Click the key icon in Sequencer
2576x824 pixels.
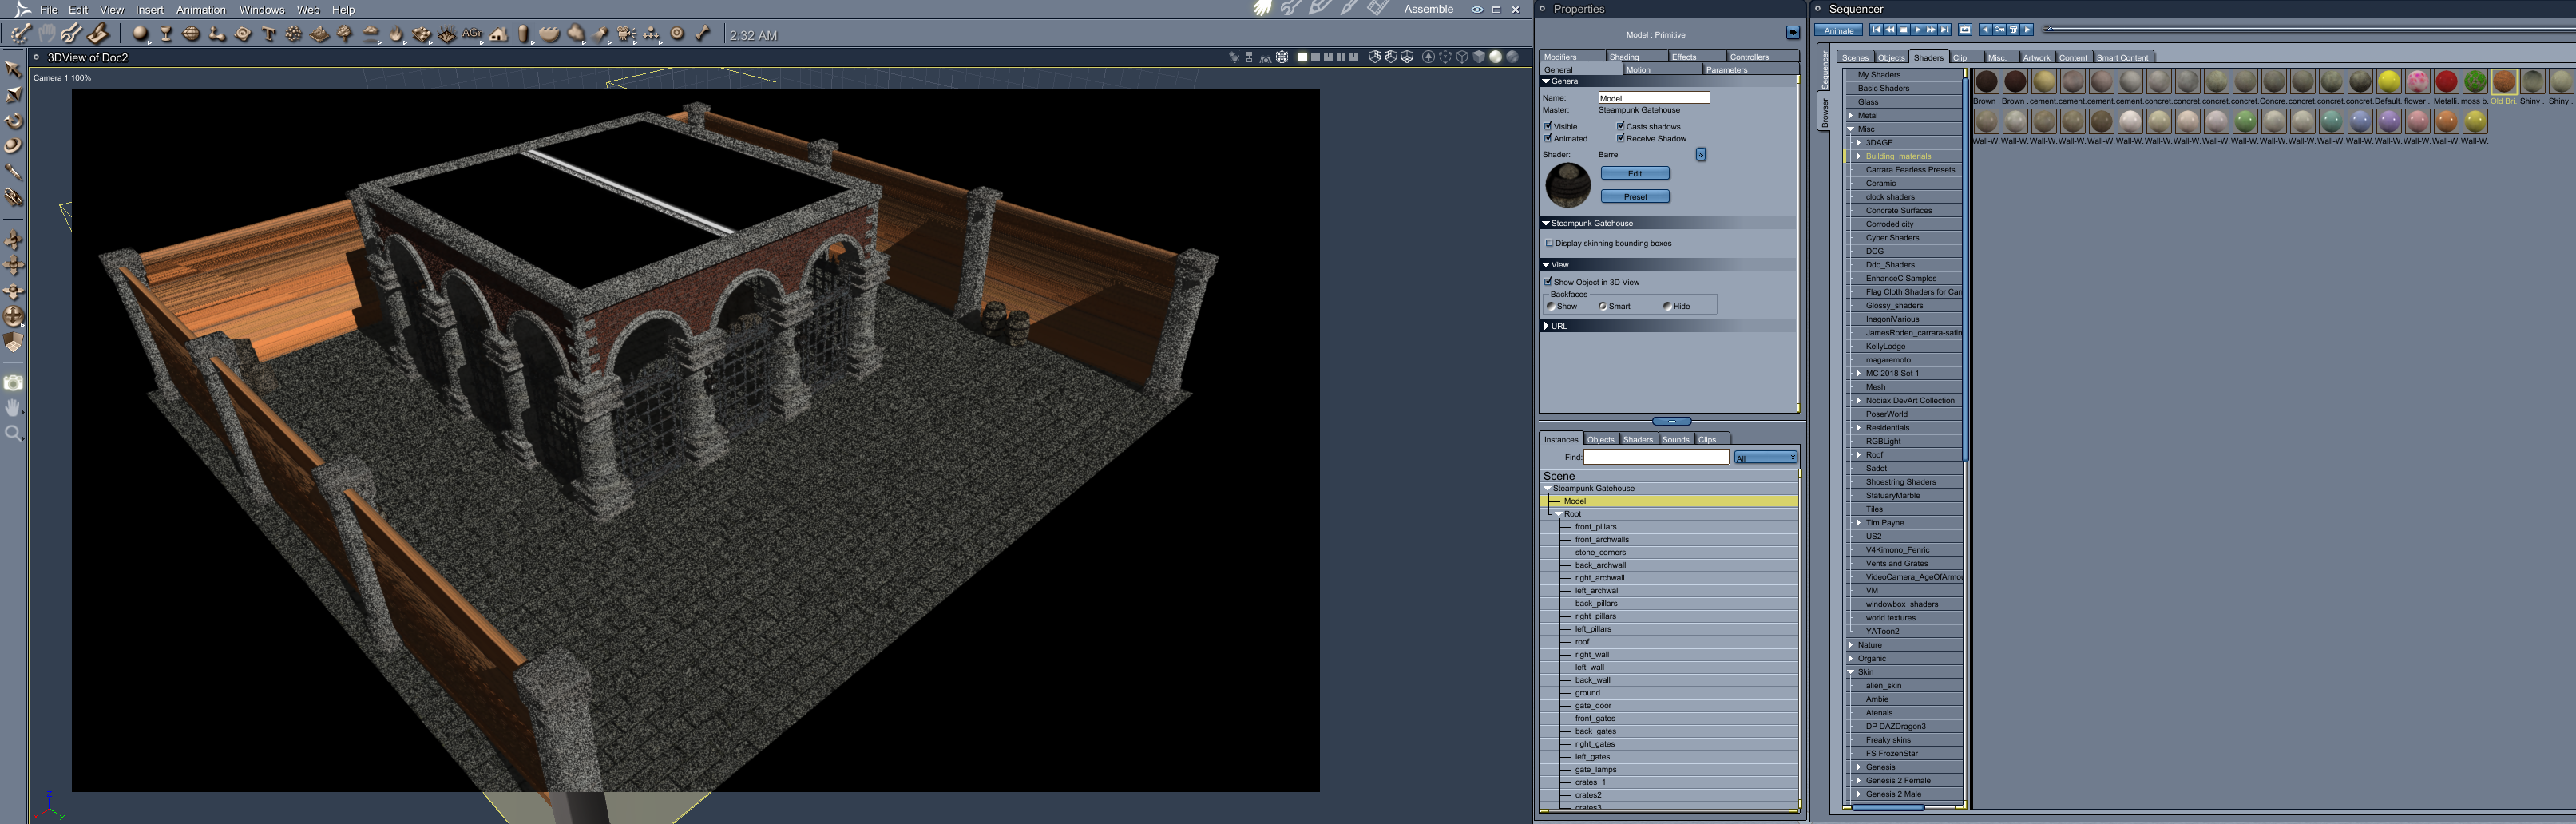pyautogui.click(x=1999, y=29)
